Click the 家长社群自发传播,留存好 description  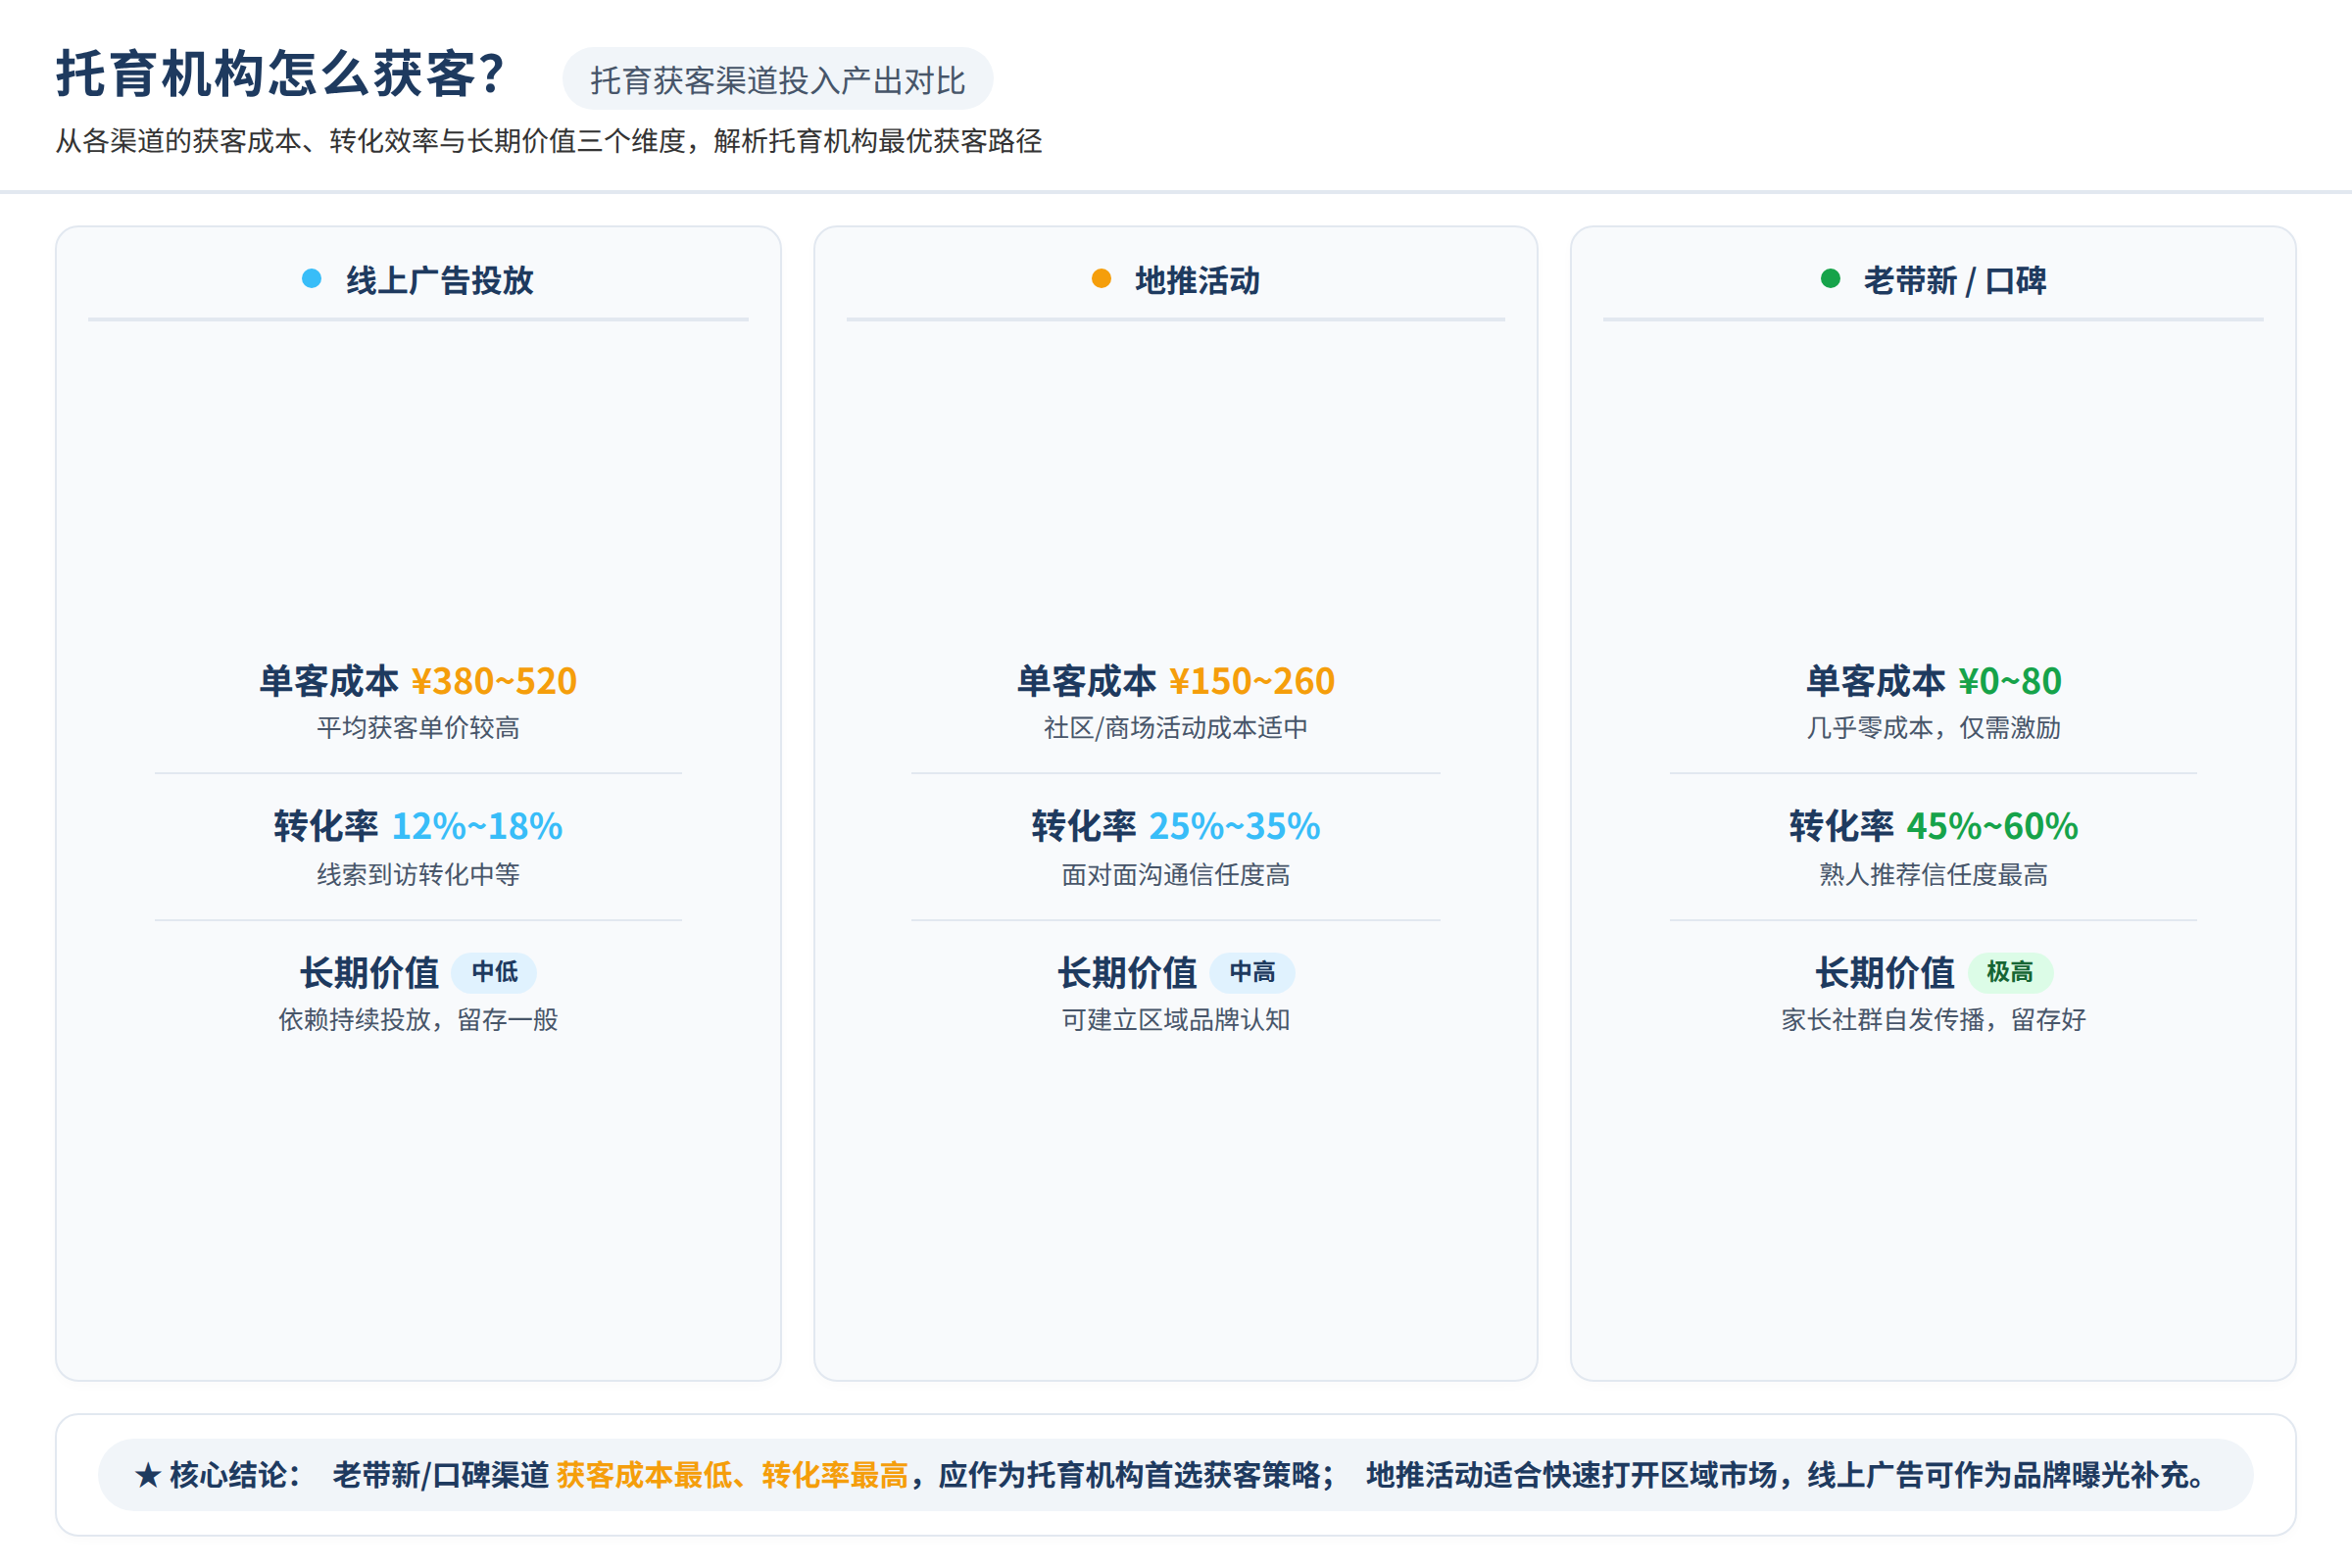[1933, 1020]
